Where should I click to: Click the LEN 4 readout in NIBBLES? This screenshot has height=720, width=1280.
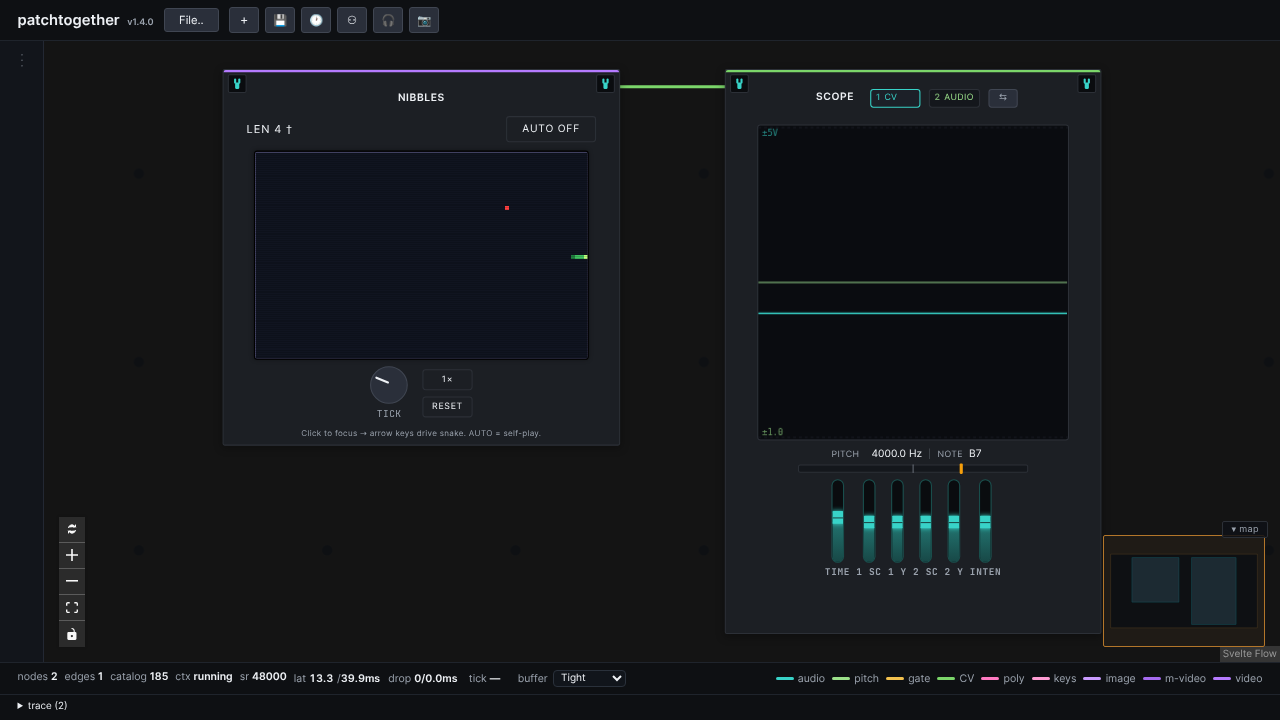point(269,129)
